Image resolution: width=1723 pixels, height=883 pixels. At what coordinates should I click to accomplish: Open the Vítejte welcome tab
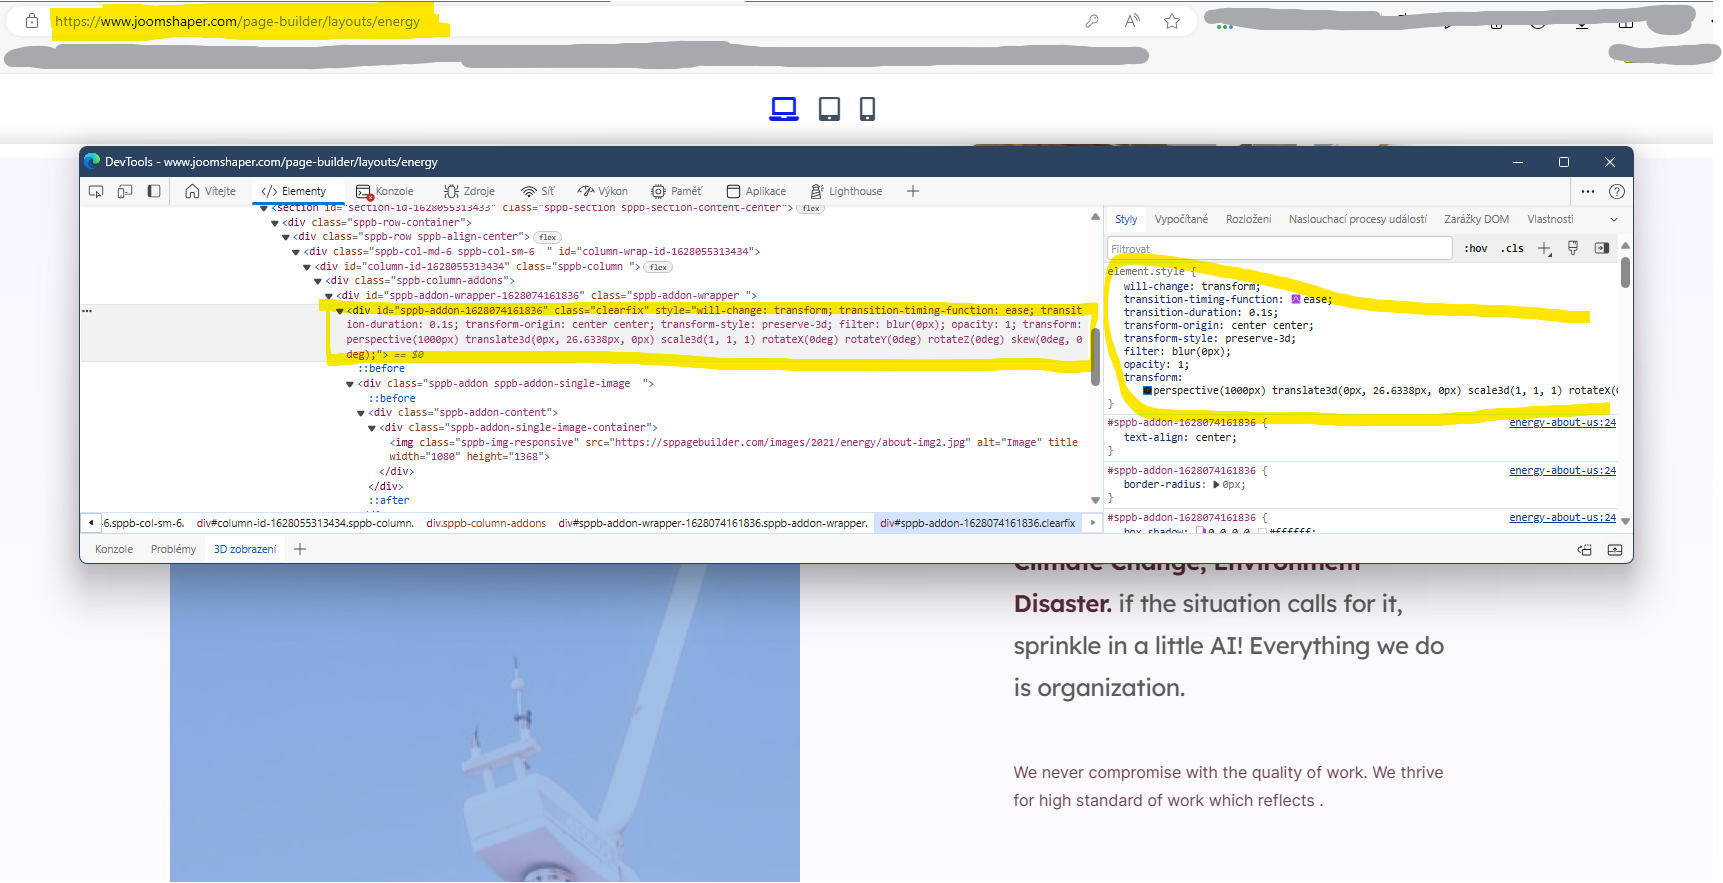click(x=211, y=191)
